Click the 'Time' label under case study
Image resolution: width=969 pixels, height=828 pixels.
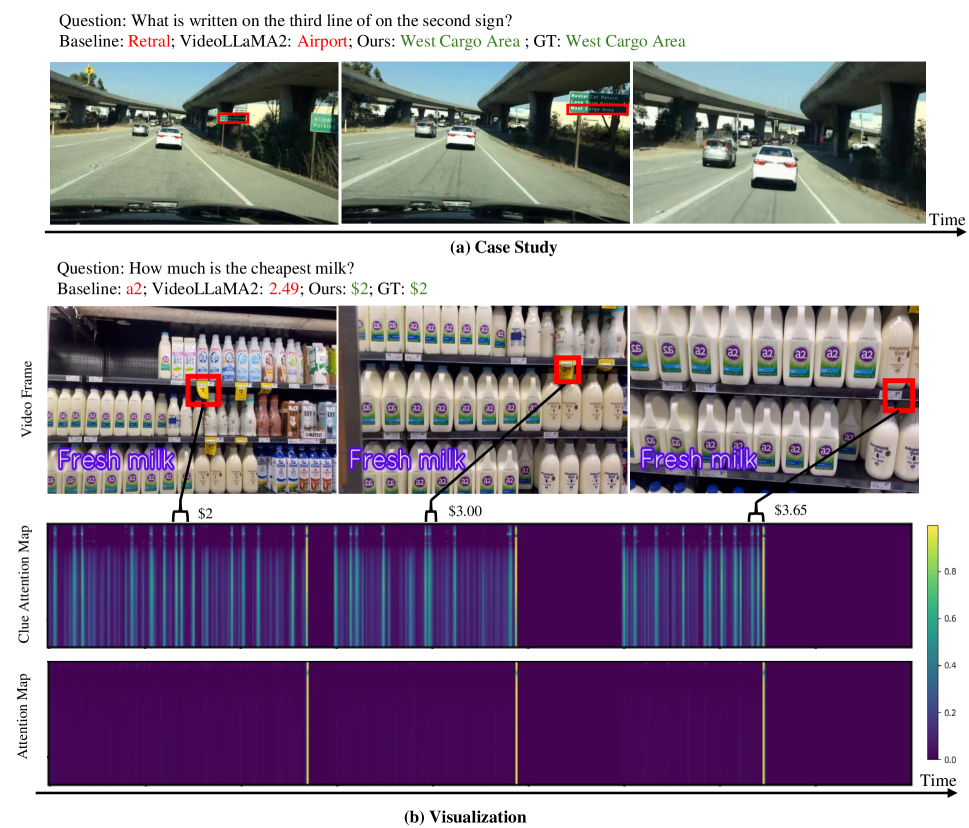947,219
